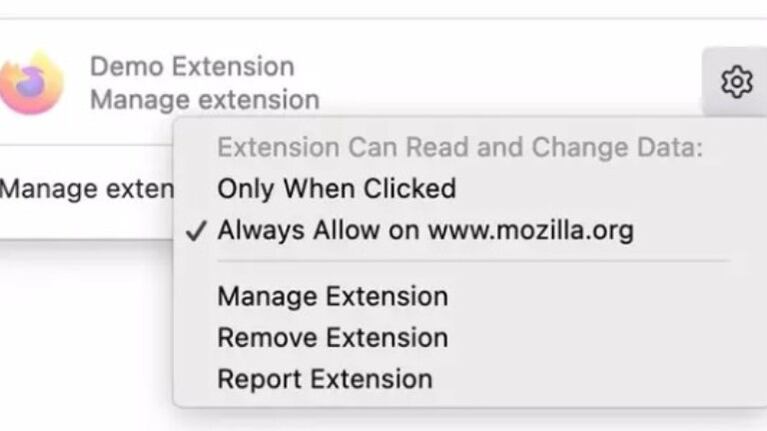Screen dimensions: 767x431
Task: Uninstall Demo Extension using Remove Extension
Action: [x=332, y=338]
